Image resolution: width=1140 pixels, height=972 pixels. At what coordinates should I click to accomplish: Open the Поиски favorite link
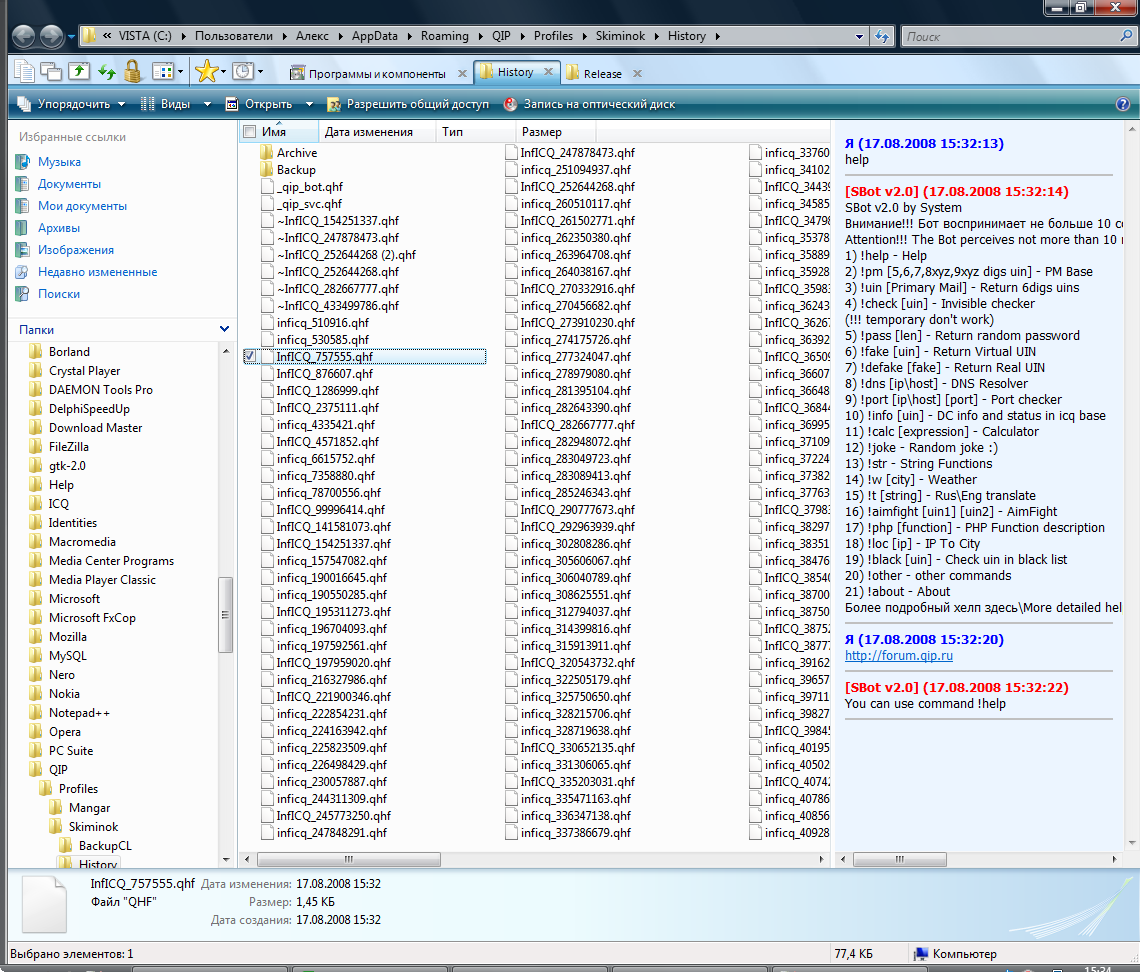59,294
